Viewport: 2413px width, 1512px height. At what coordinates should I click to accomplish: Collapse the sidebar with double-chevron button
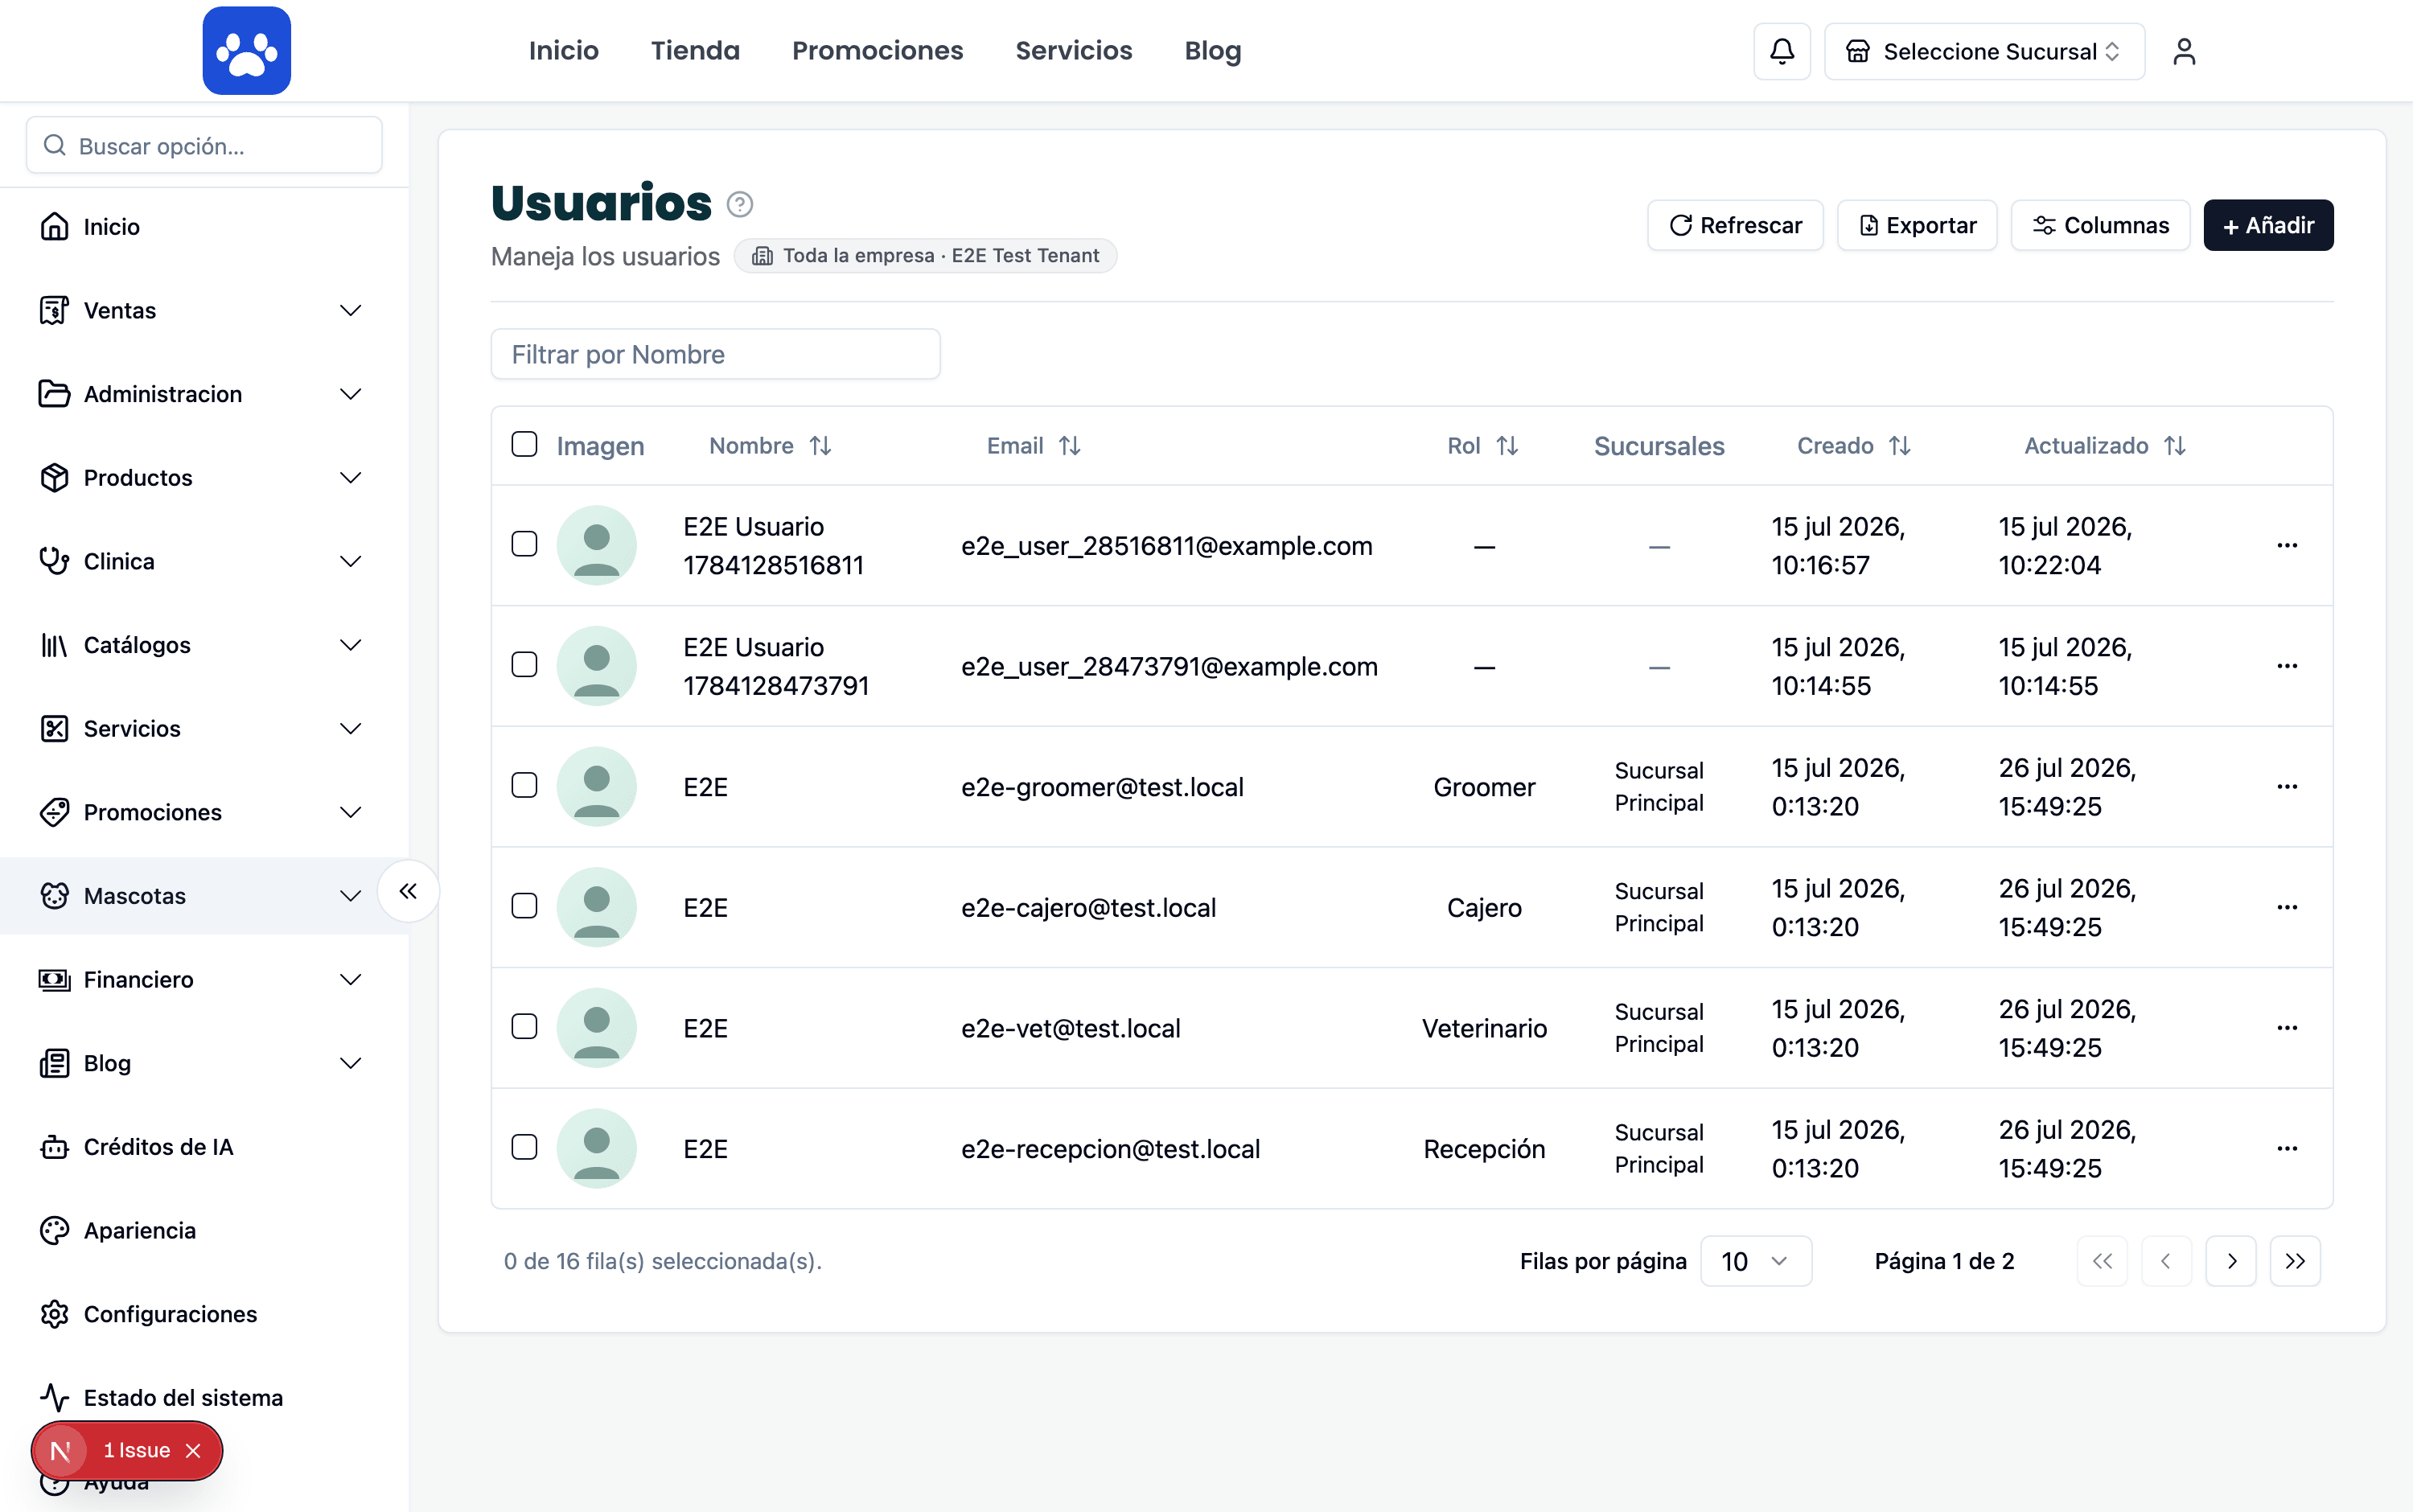[x=408, y=891]
